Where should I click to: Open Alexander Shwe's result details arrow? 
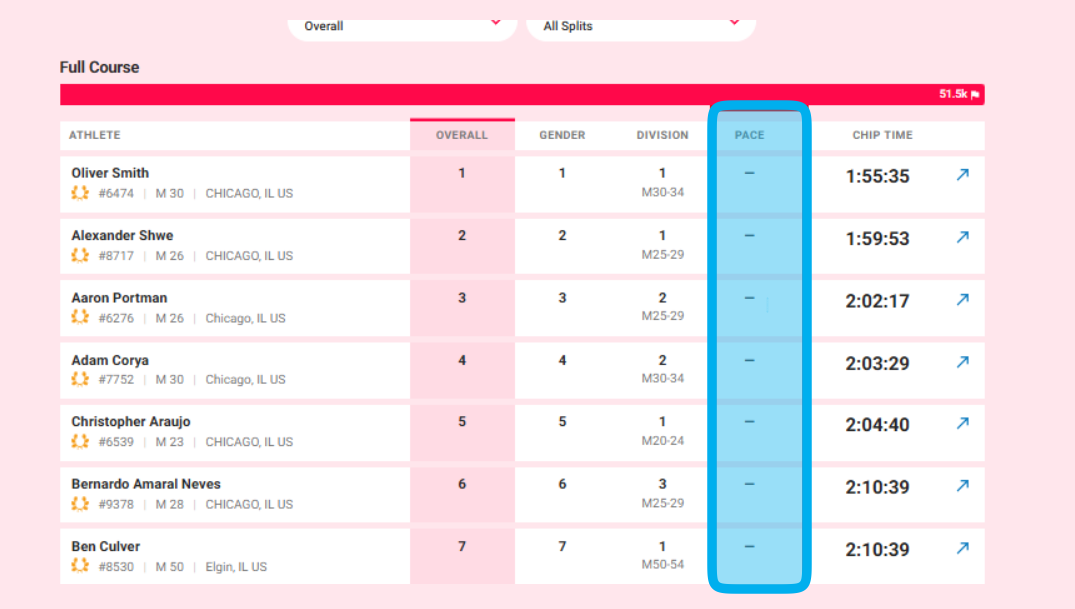pos(963,237)
